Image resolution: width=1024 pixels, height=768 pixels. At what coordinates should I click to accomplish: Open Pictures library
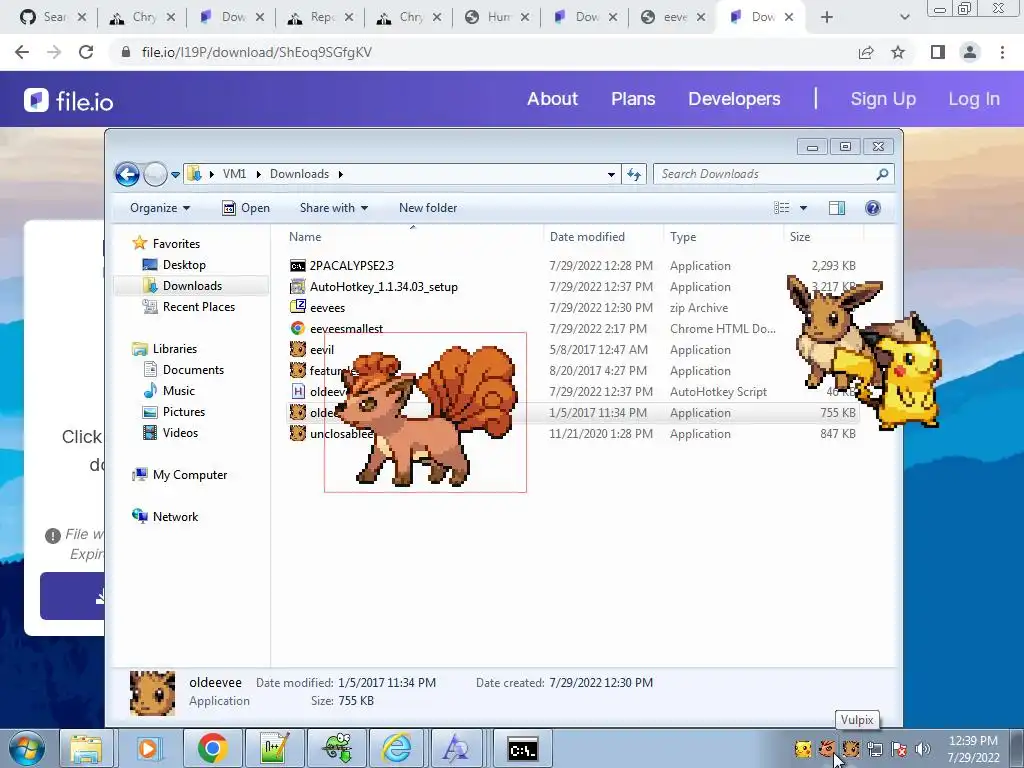click(x=174, y=412)
